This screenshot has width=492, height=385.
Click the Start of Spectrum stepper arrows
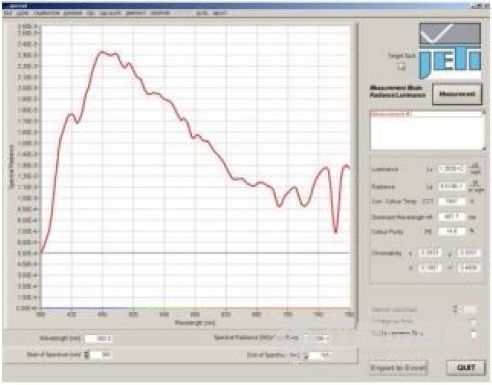point(87,355)
